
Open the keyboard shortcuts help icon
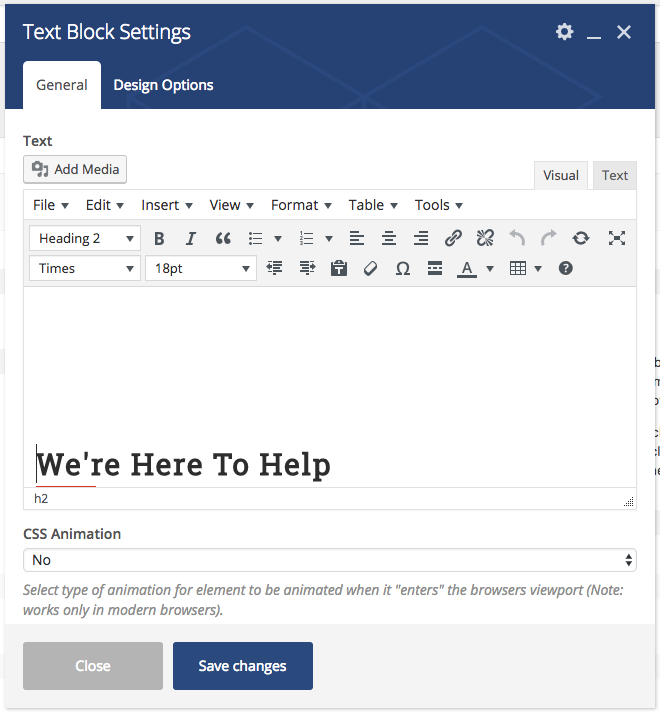(566, 268)
